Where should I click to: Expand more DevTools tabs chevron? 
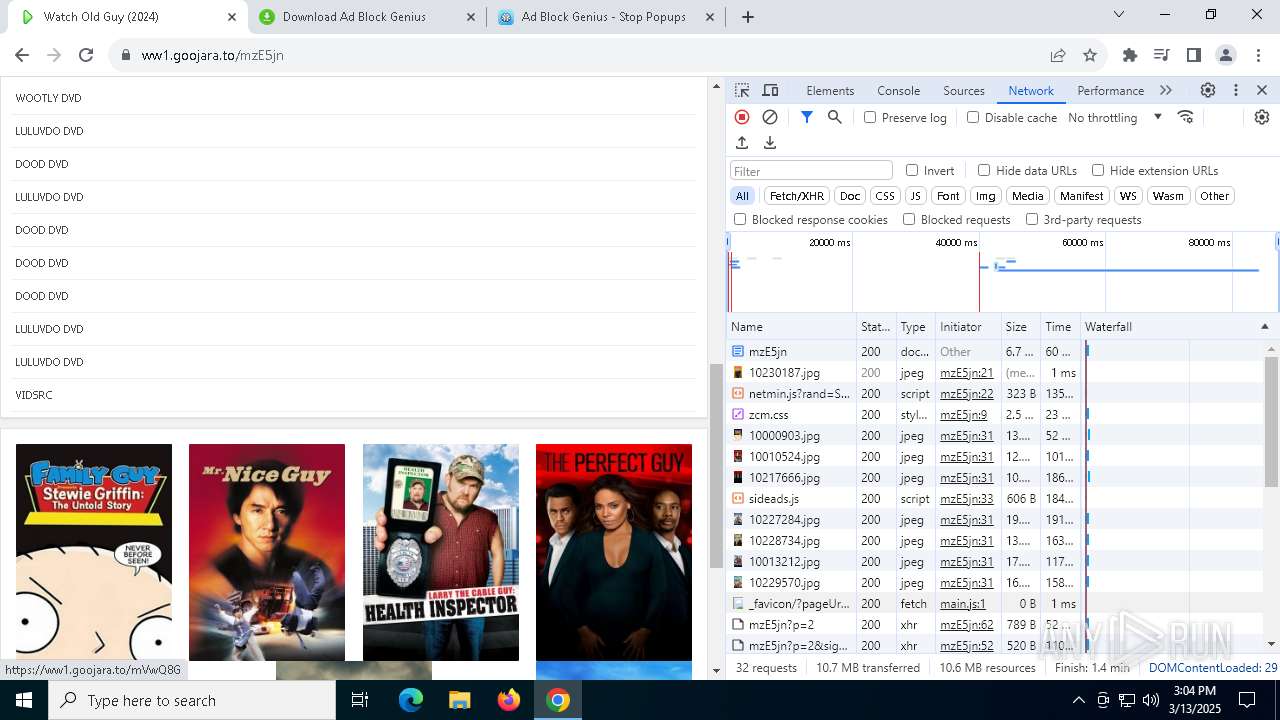[1166, 90]
